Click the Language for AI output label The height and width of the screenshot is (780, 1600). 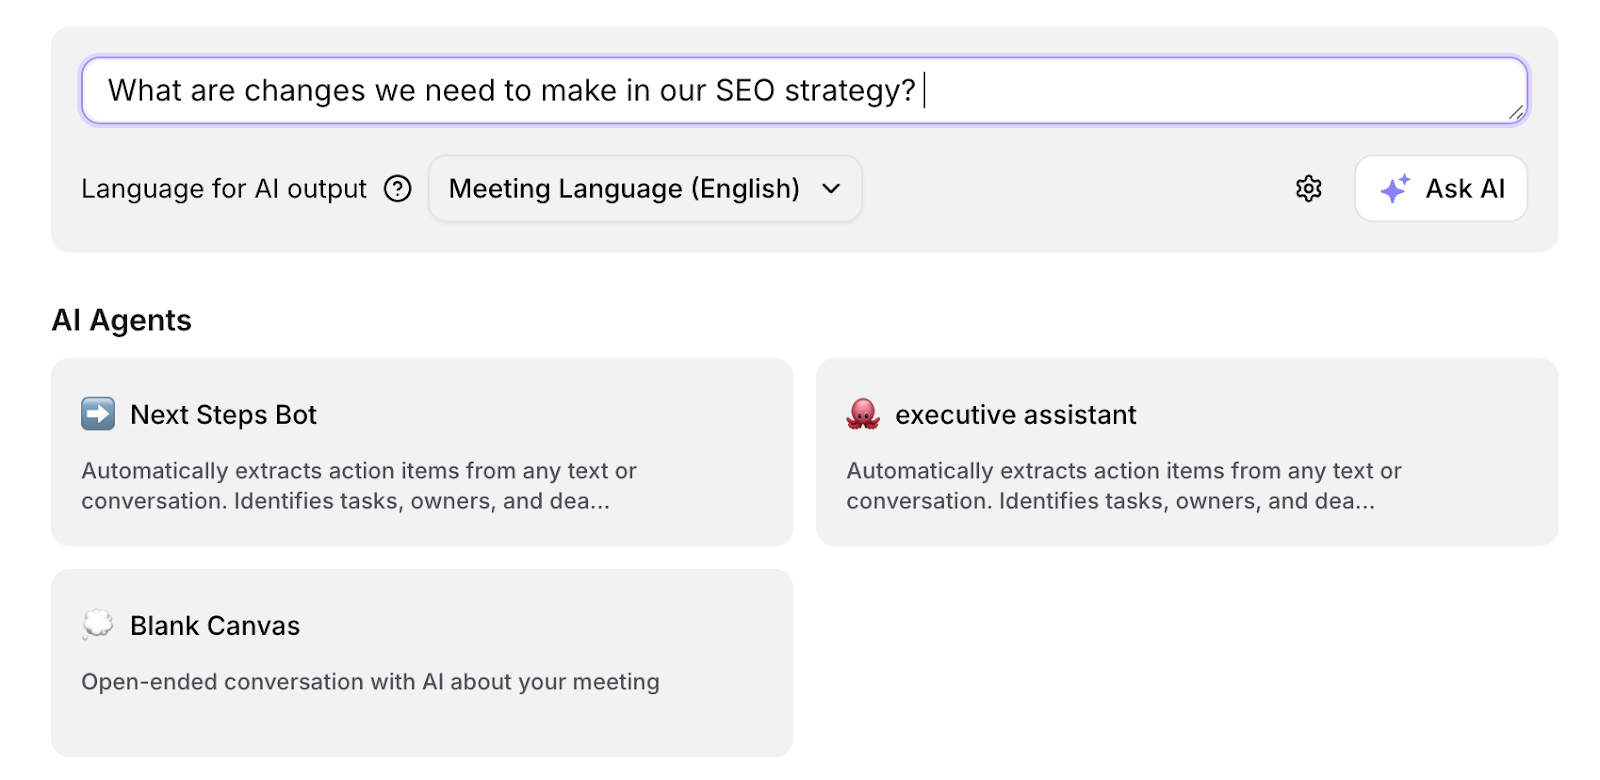coord(224,189)
